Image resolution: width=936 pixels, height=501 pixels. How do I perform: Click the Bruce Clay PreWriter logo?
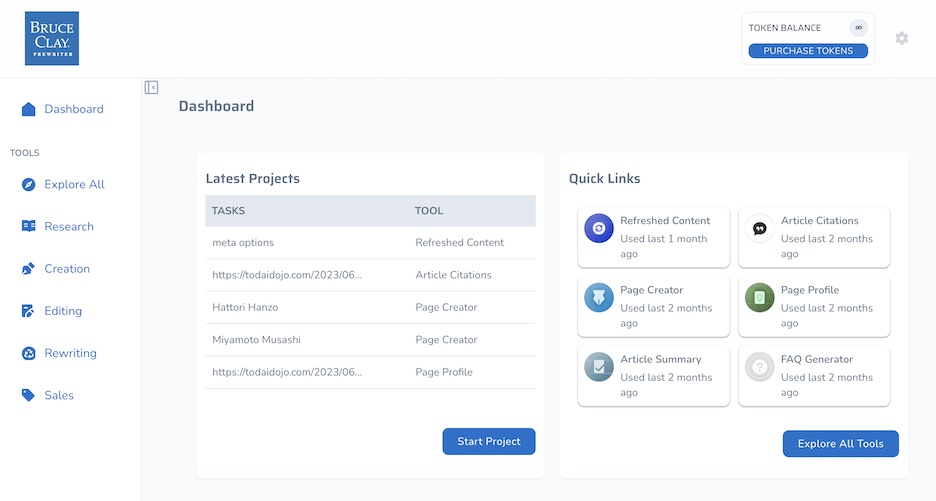coord(52,39)
